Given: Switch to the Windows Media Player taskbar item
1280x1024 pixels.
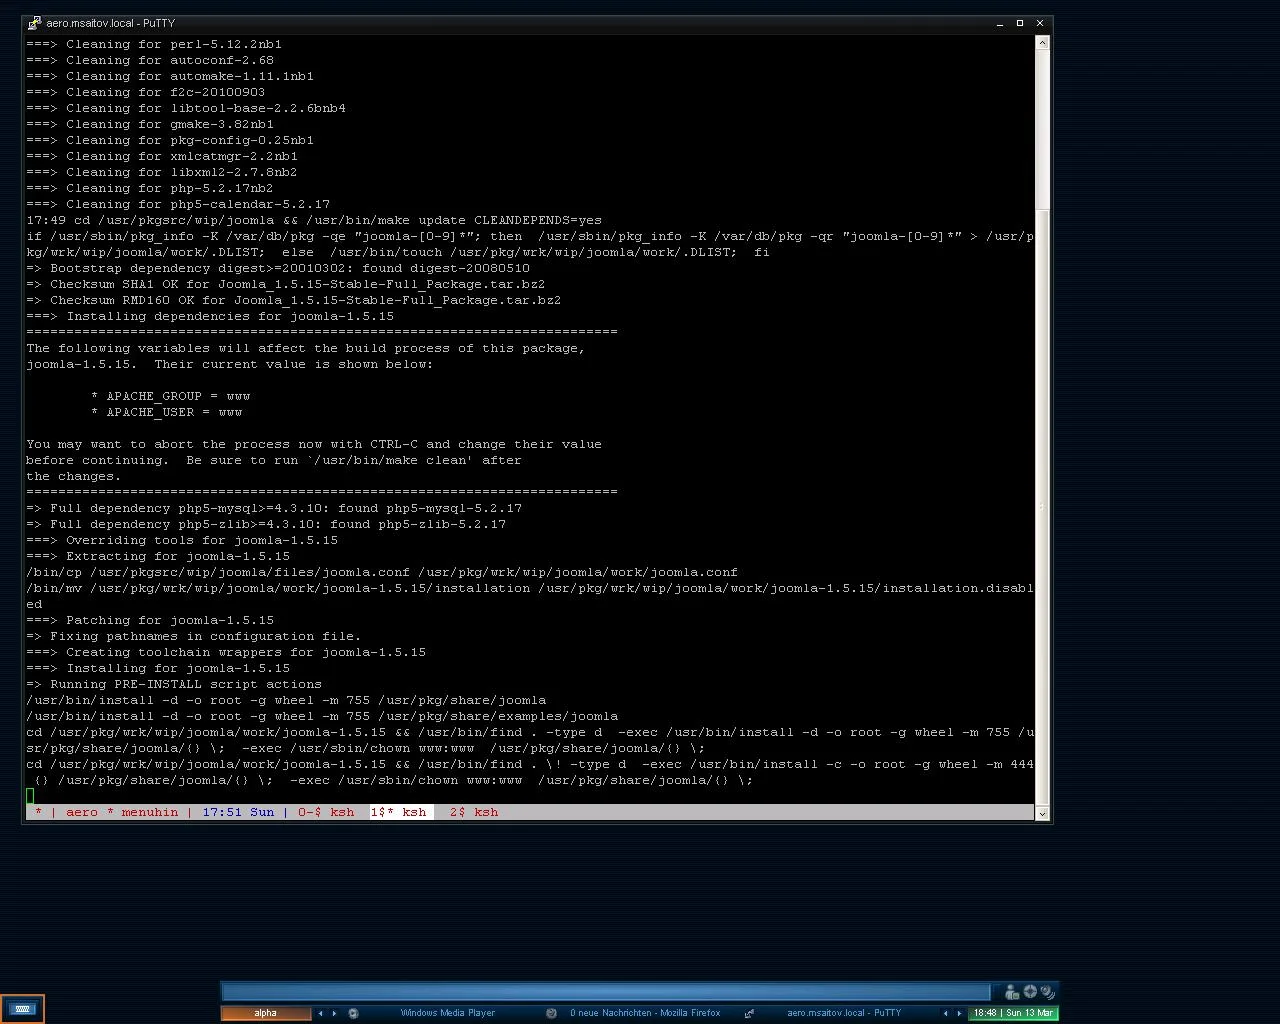Looking at the screenshot, I should pyautogui.click(x=447, y=1013).
